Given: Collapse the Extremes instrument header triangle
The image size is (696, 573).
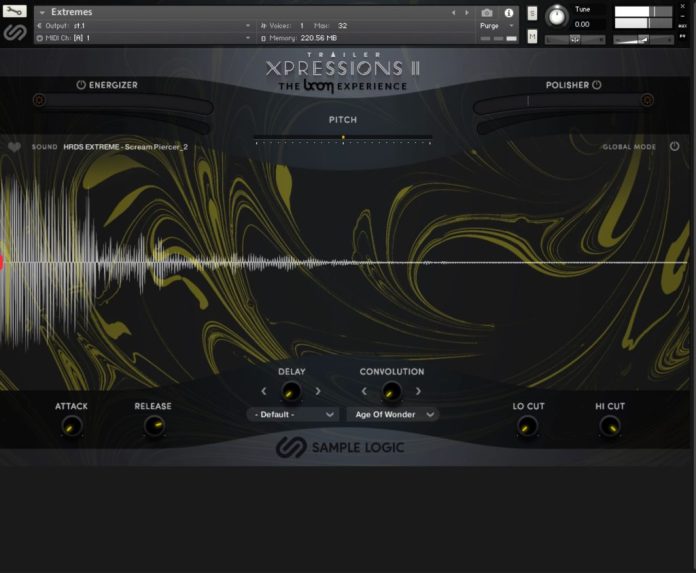Looking at the screenshot, I should [x=42, y=12].
